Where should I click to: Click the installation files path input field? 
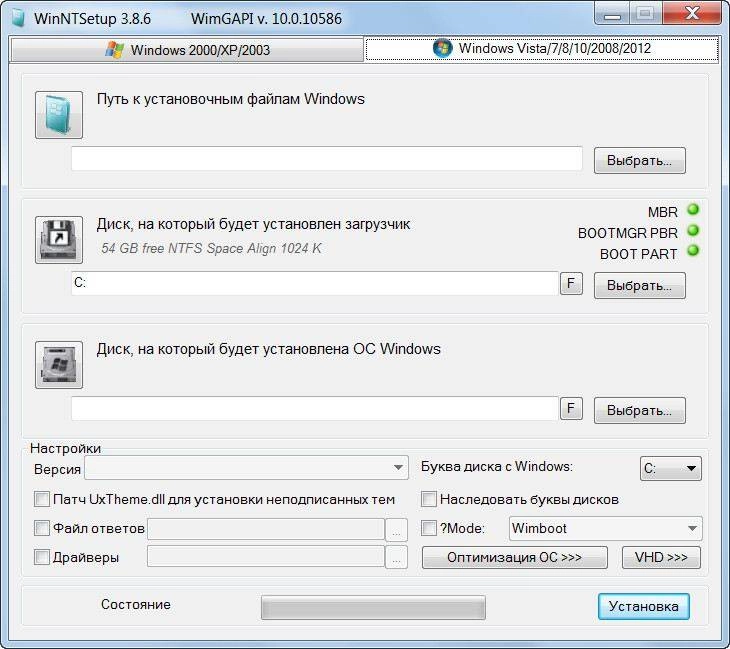click(x=327, y=159)
